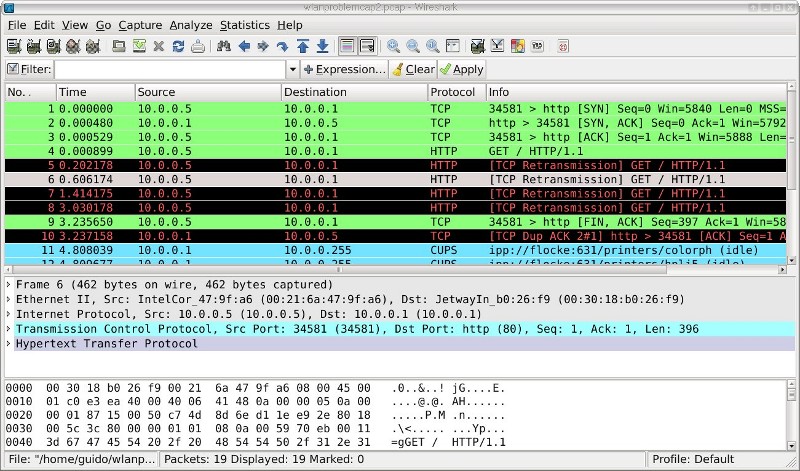The image size is (800, 471).
Task: Open help icon at toolbar end
Action: click(563, 46)
